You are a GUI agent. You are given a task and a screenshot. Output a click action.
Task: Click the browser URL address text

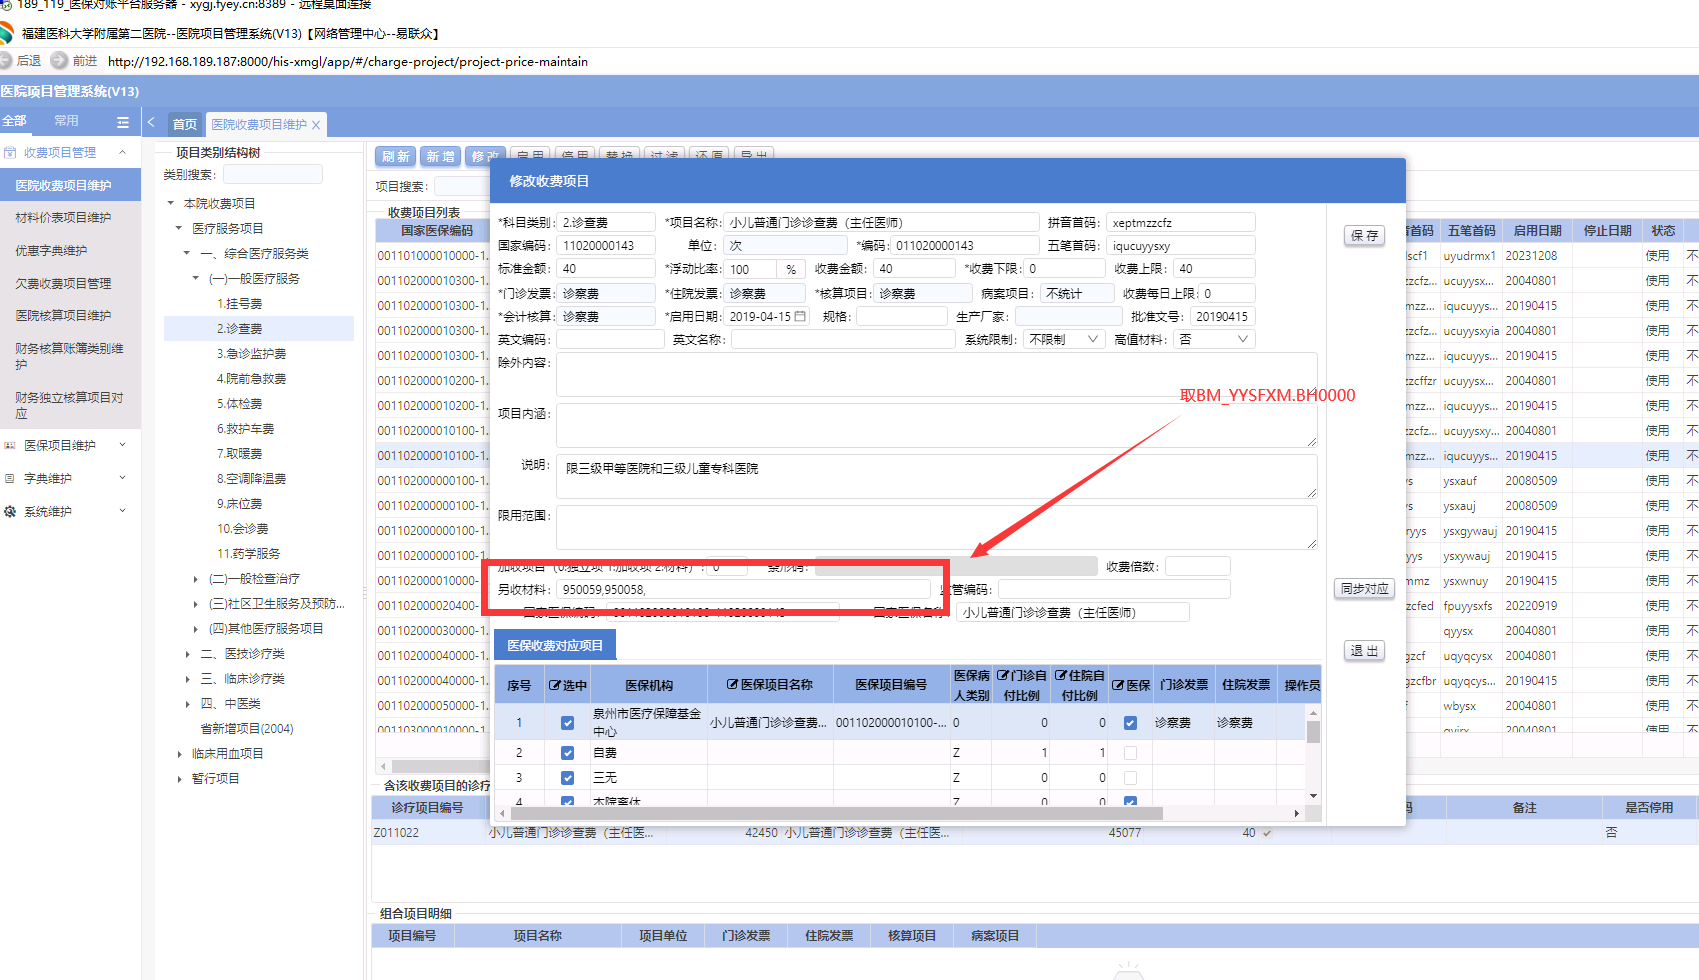click(x=348, y=62)
